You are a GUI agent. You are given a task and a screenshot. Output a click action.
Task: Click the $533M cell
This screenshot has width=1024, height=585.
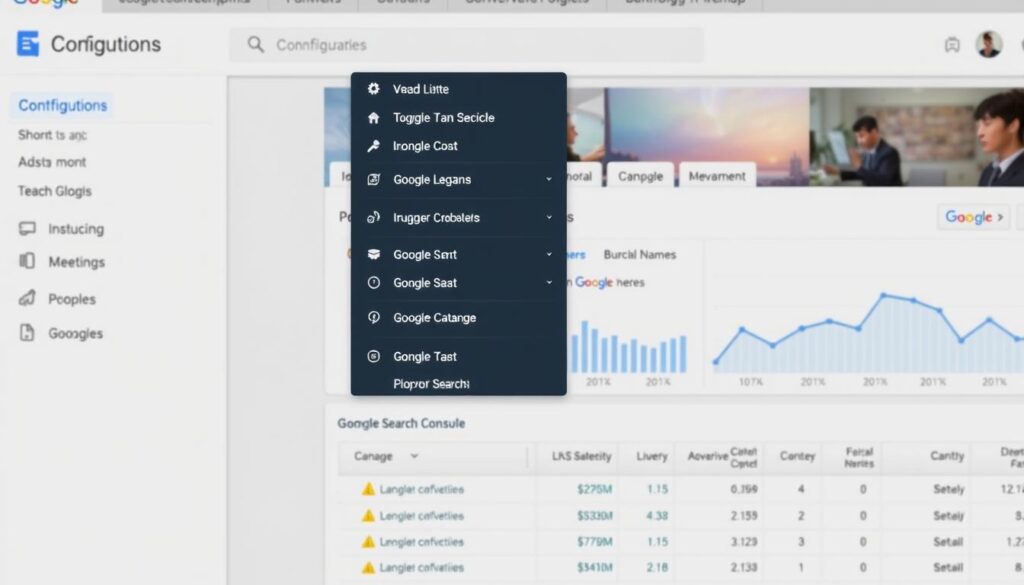594,516
